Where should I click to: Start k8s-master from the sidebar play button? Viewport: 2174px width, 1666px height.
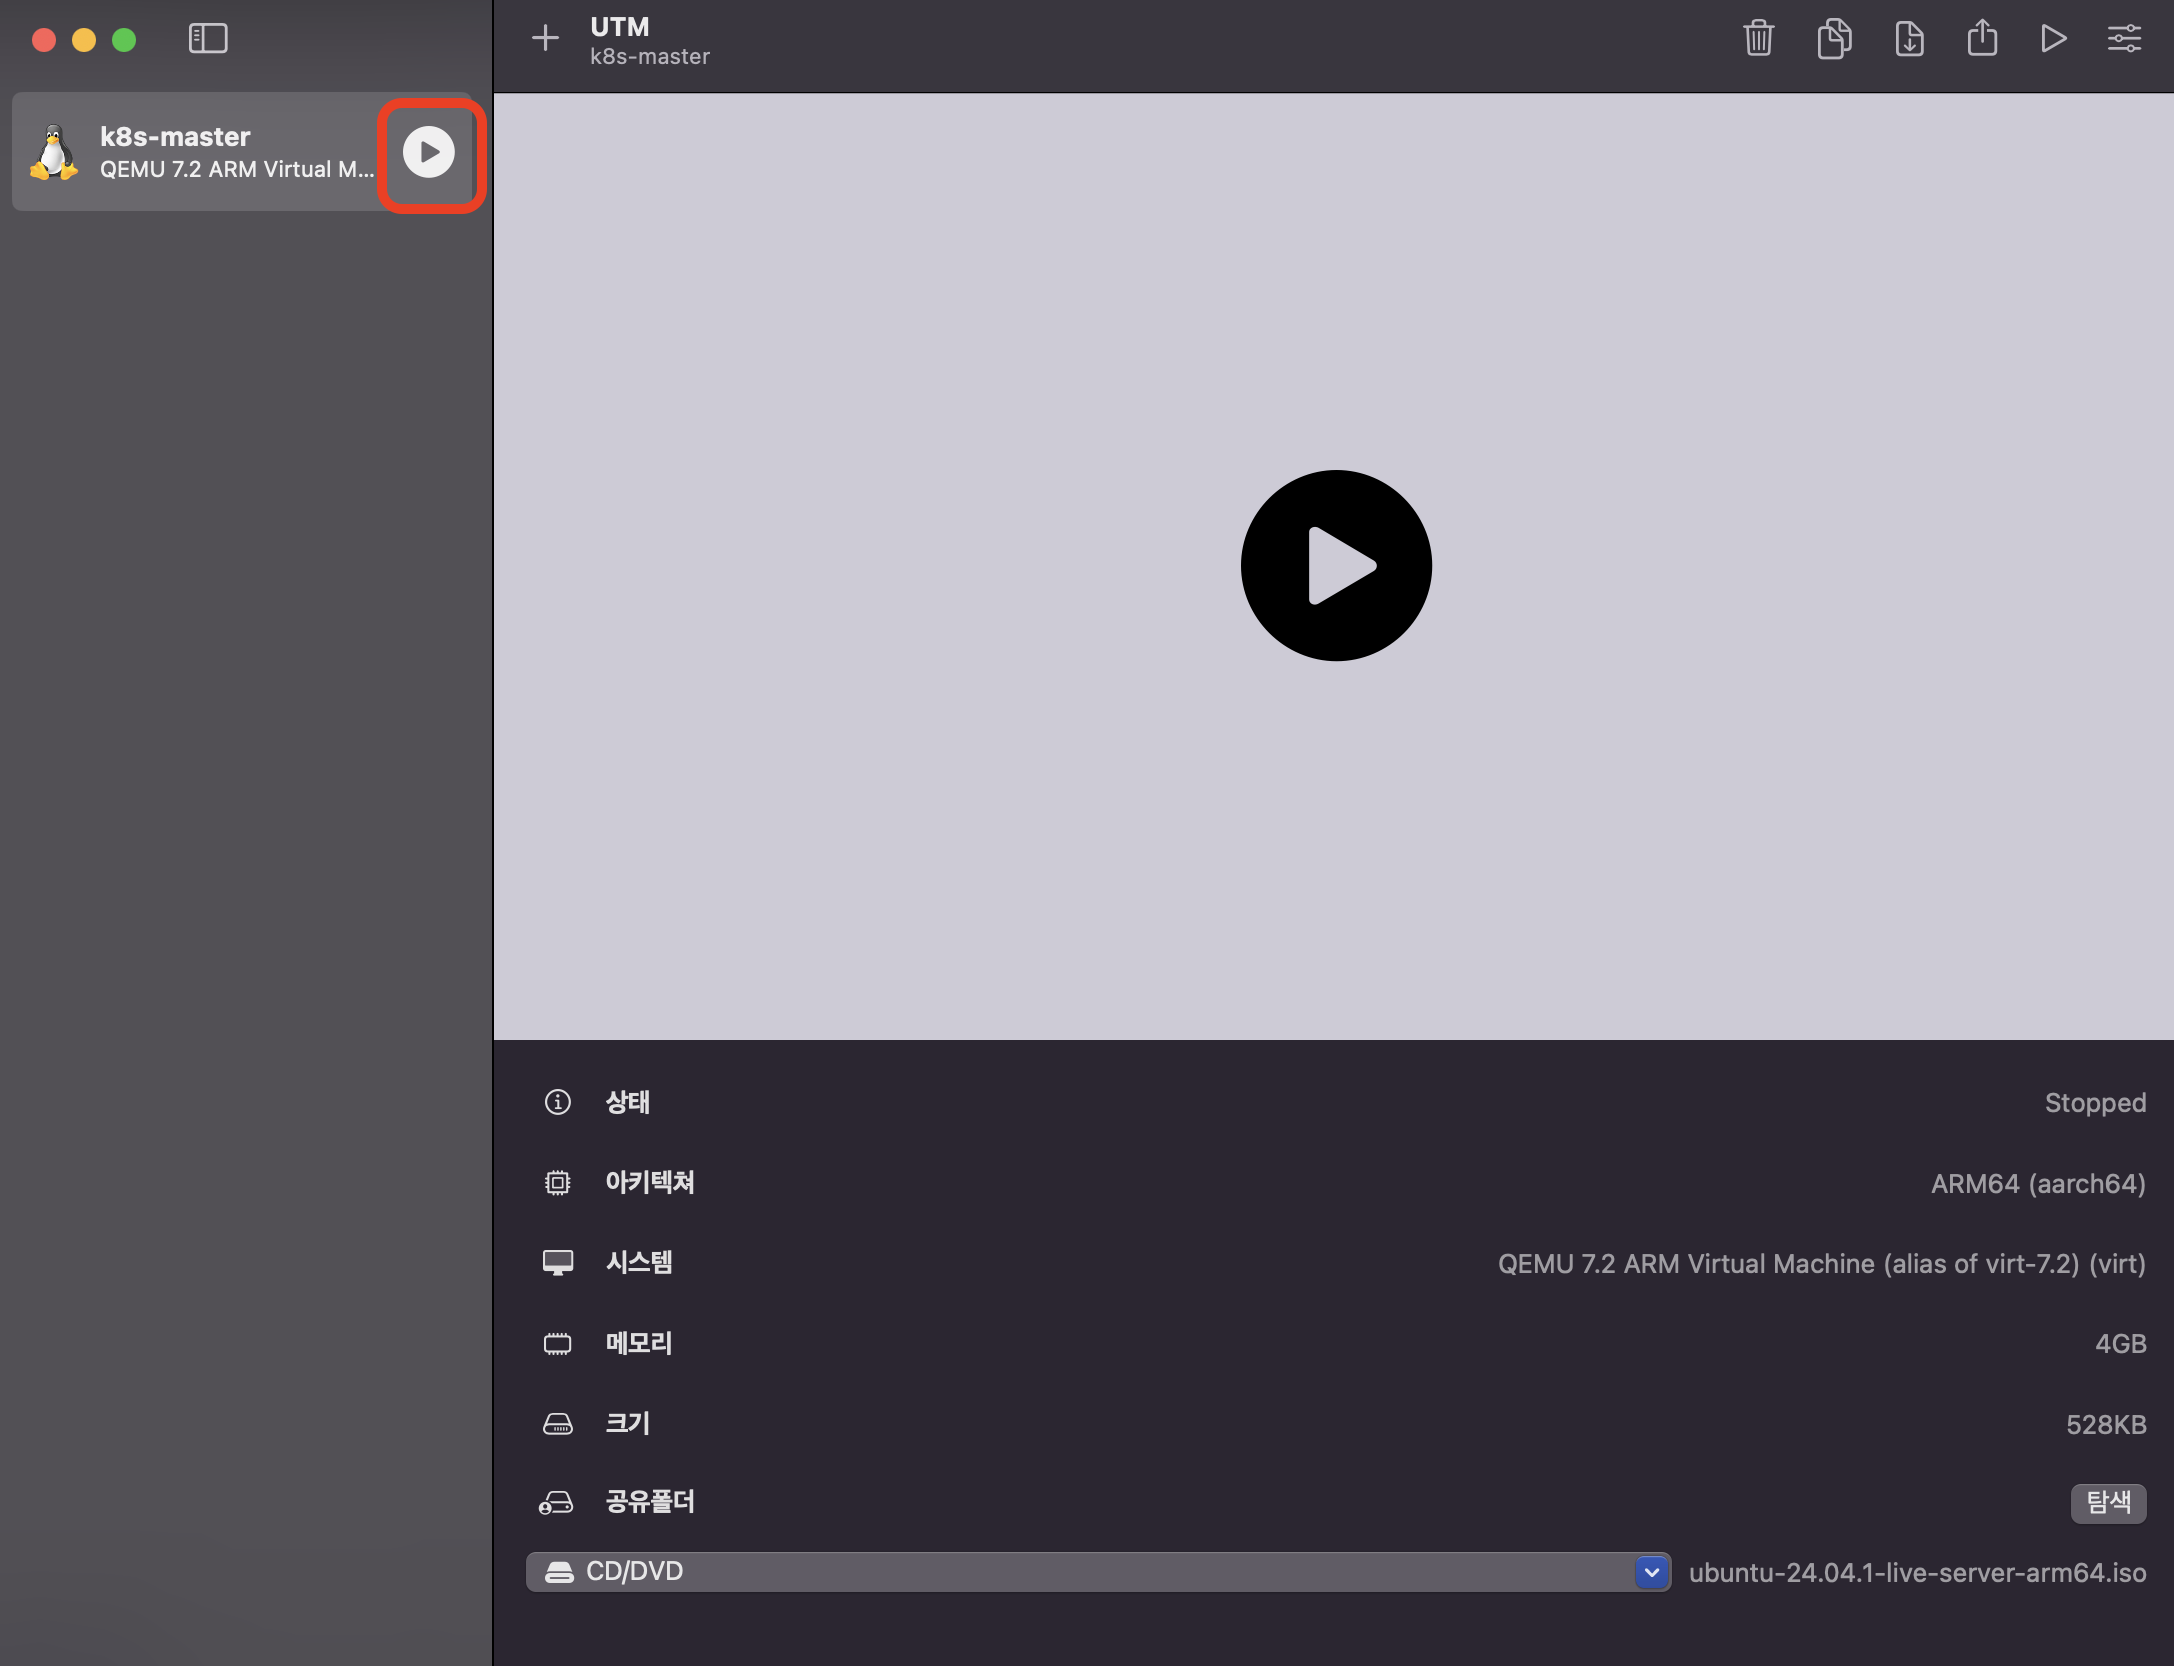pos(429,152)
